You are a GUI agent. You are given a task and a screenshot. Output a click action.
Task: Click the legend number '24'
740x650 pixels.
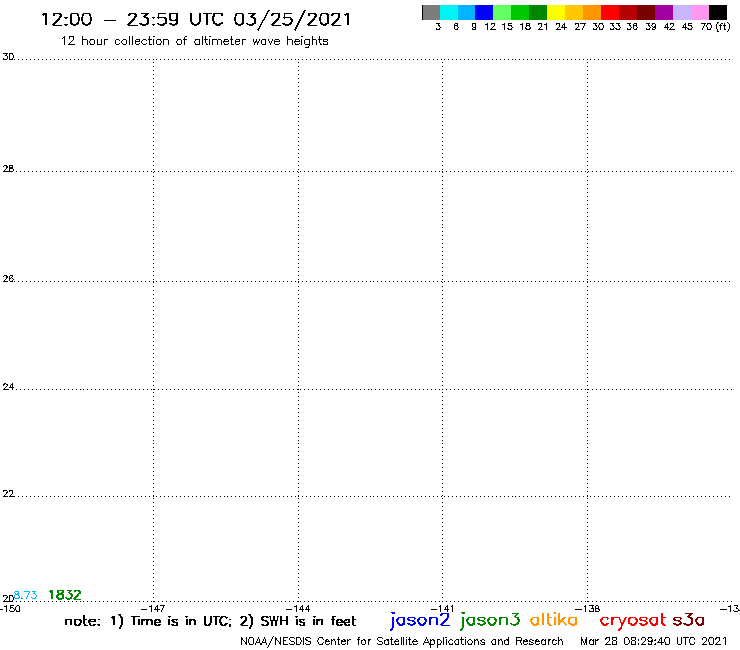(561, 27)
